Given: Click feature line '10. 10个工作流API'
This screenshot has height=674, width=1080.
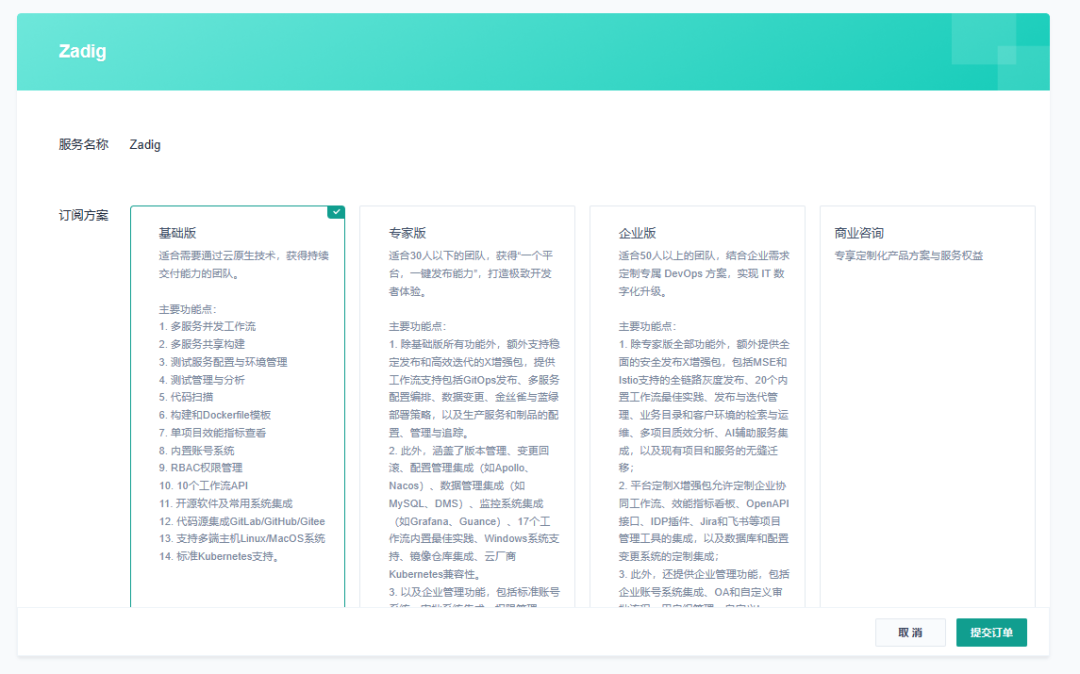Looking at the screenshot, I should (x=203, y=486).
